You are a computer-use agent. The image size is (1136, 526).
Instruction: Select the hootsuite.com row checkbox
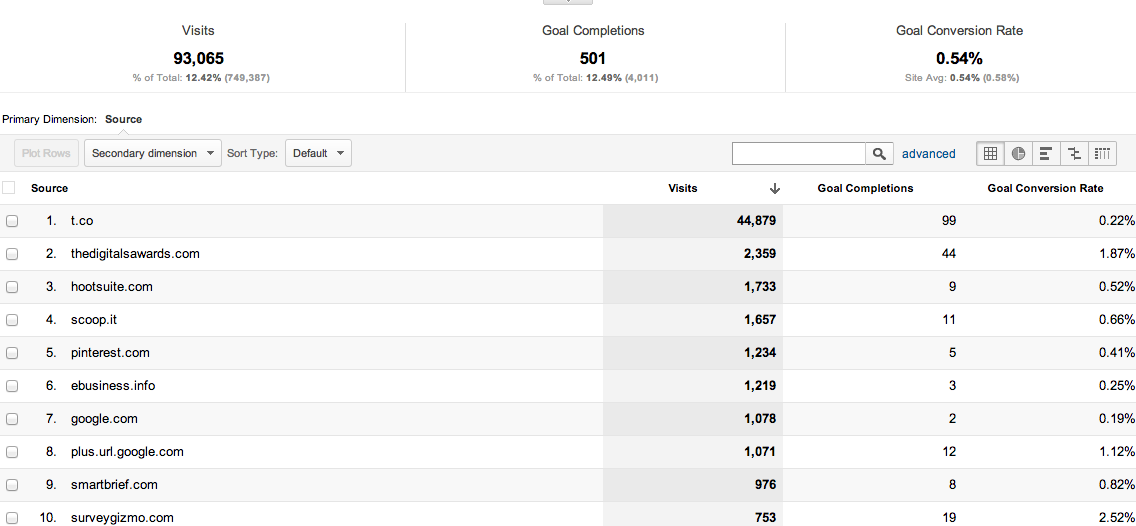pyautogui.click(x=12, y=287)
